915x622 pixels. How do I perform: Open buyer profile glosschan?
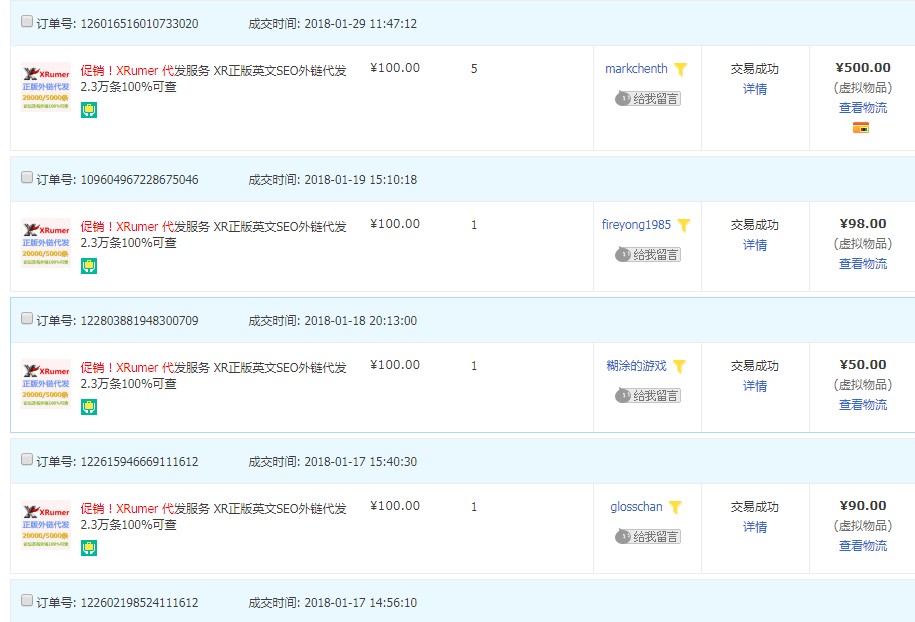click(637, 507)
